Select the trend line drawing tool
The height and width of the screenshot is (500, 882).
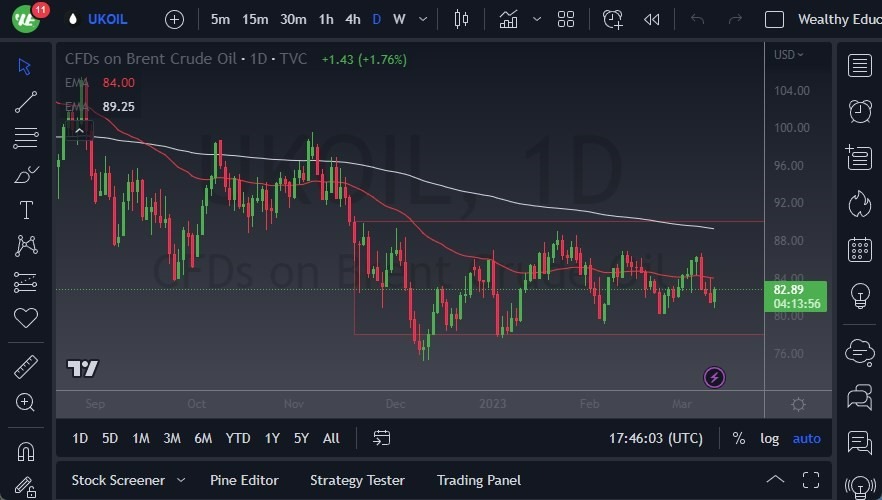pyautogui.click(x=26, y=101)
